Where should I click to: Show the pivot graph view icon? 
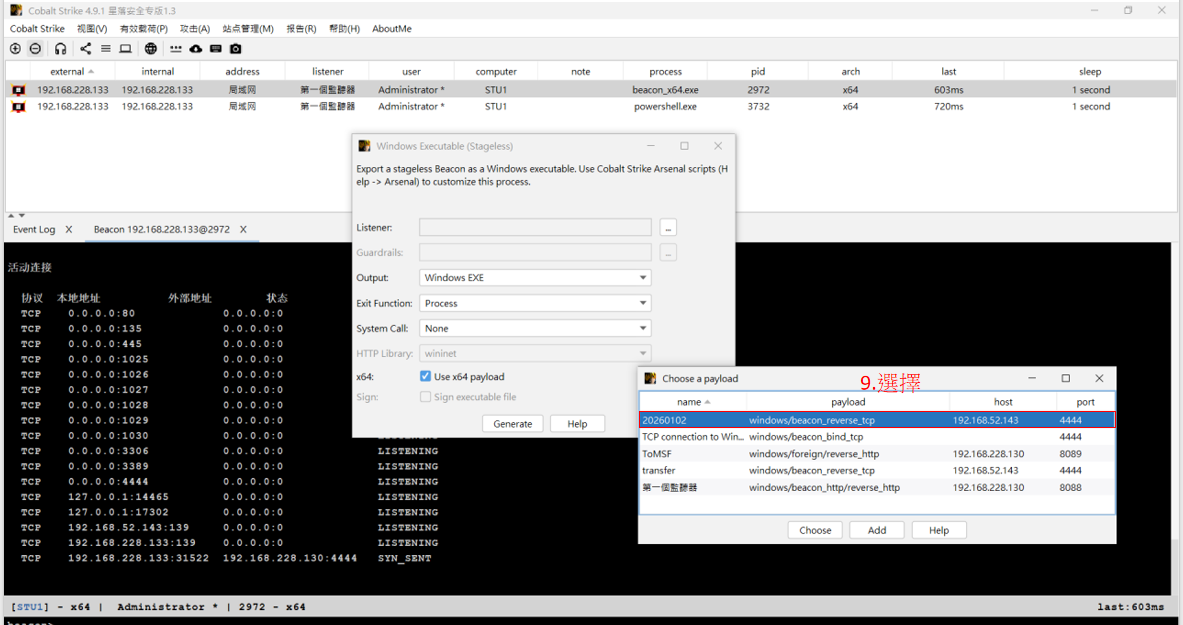coord(85,48)
